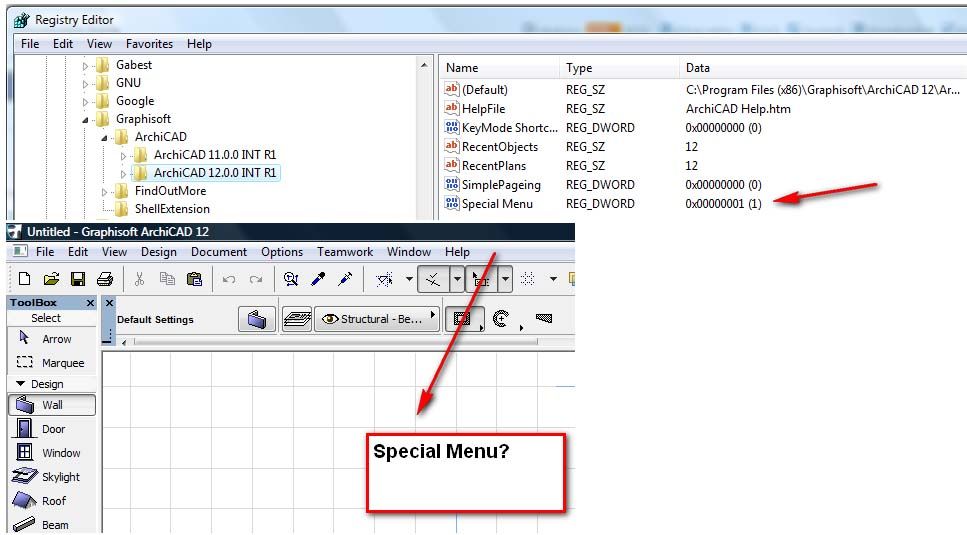Screen dimensions: 967x535
Task: Select the Wall tool
Action: 52,405
